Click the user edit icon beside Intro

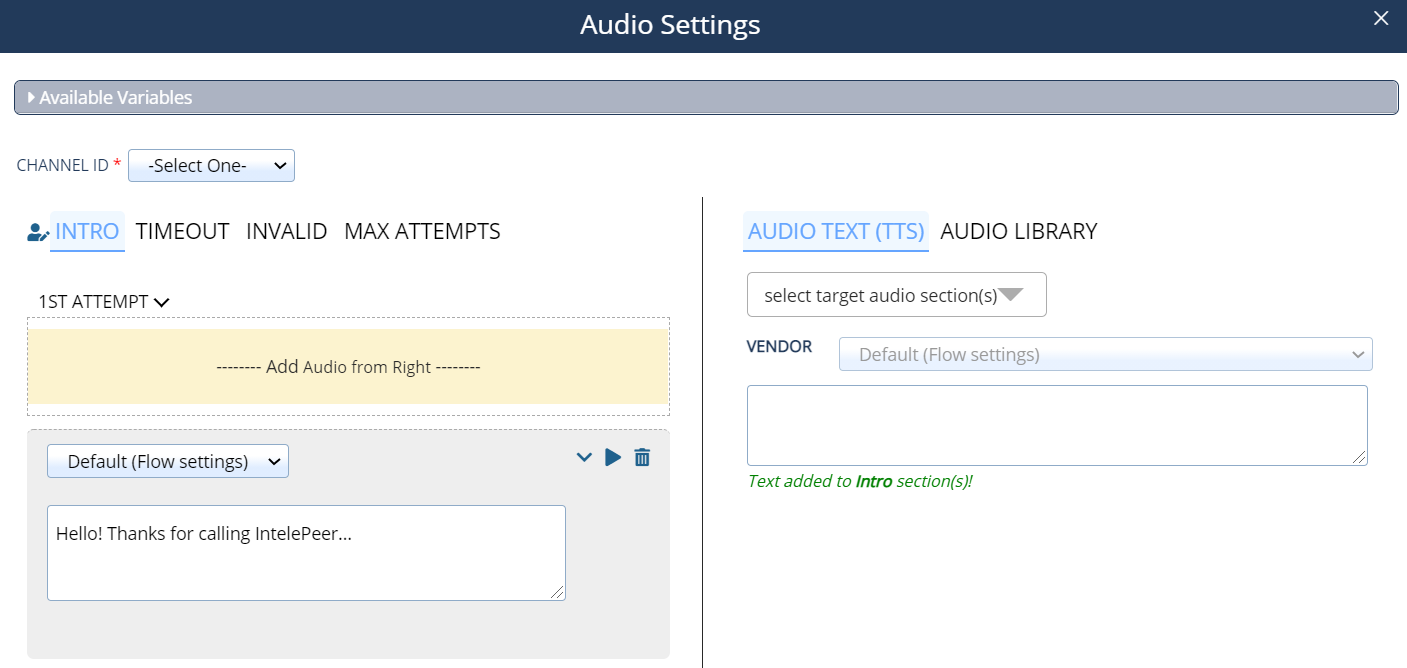(37, 232)
